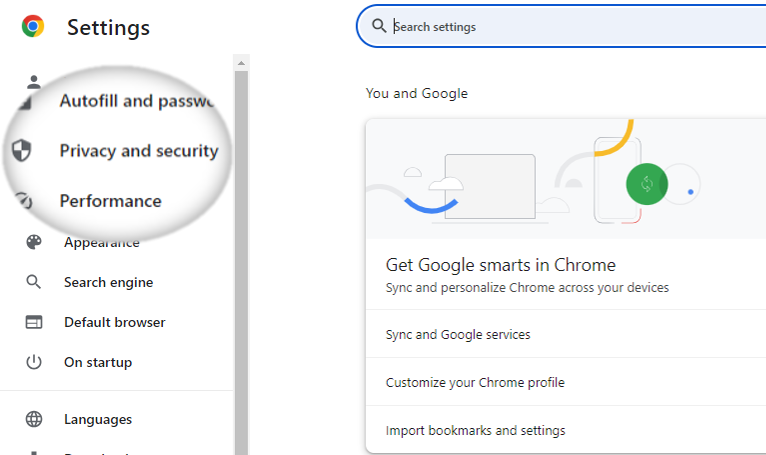The image size is (766, 455).
Task: Click the shield icon for Privacy and security
Action: click(21, 151)
